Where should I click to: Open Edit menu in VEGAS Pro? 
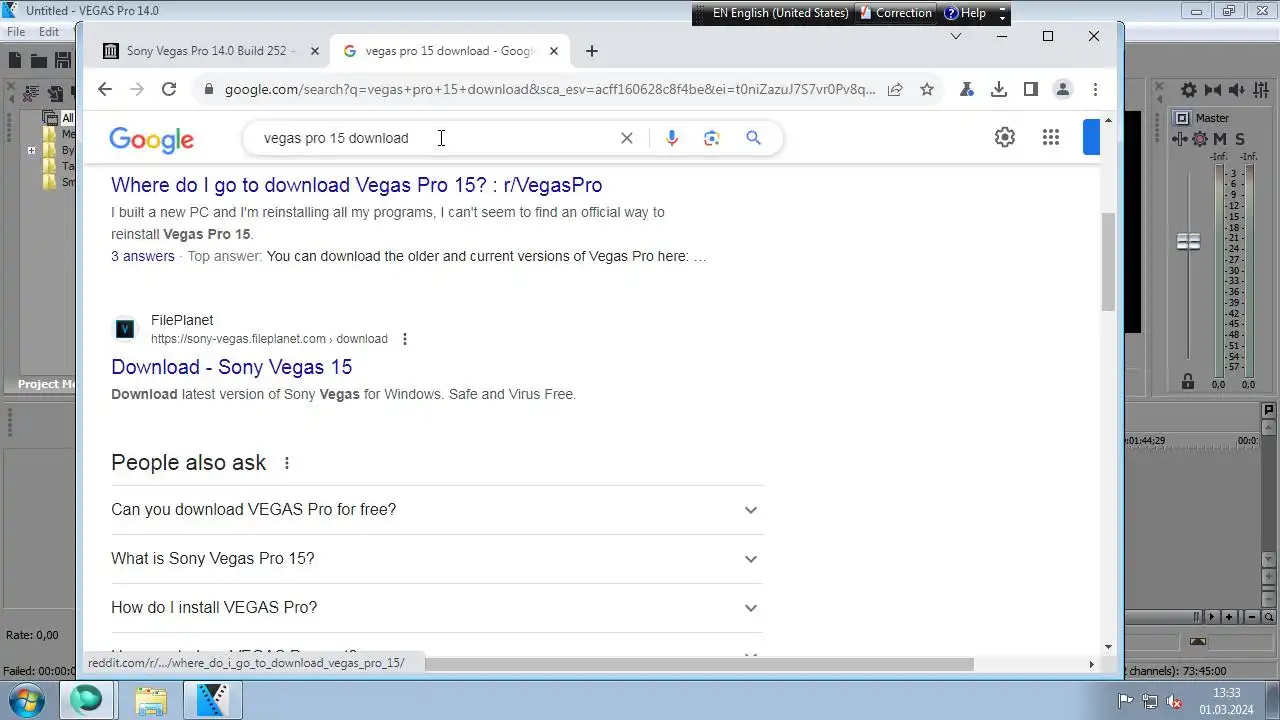pos(49,32)
